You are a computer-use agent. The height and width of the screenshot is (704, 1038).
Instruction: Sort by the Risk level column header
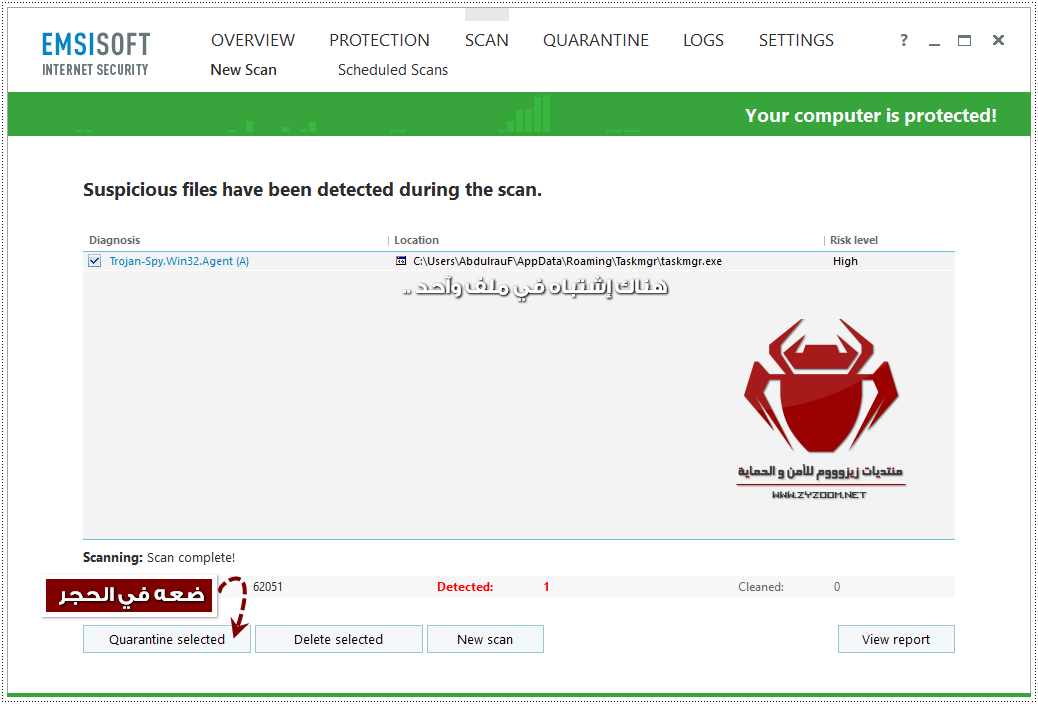point(854,240)
